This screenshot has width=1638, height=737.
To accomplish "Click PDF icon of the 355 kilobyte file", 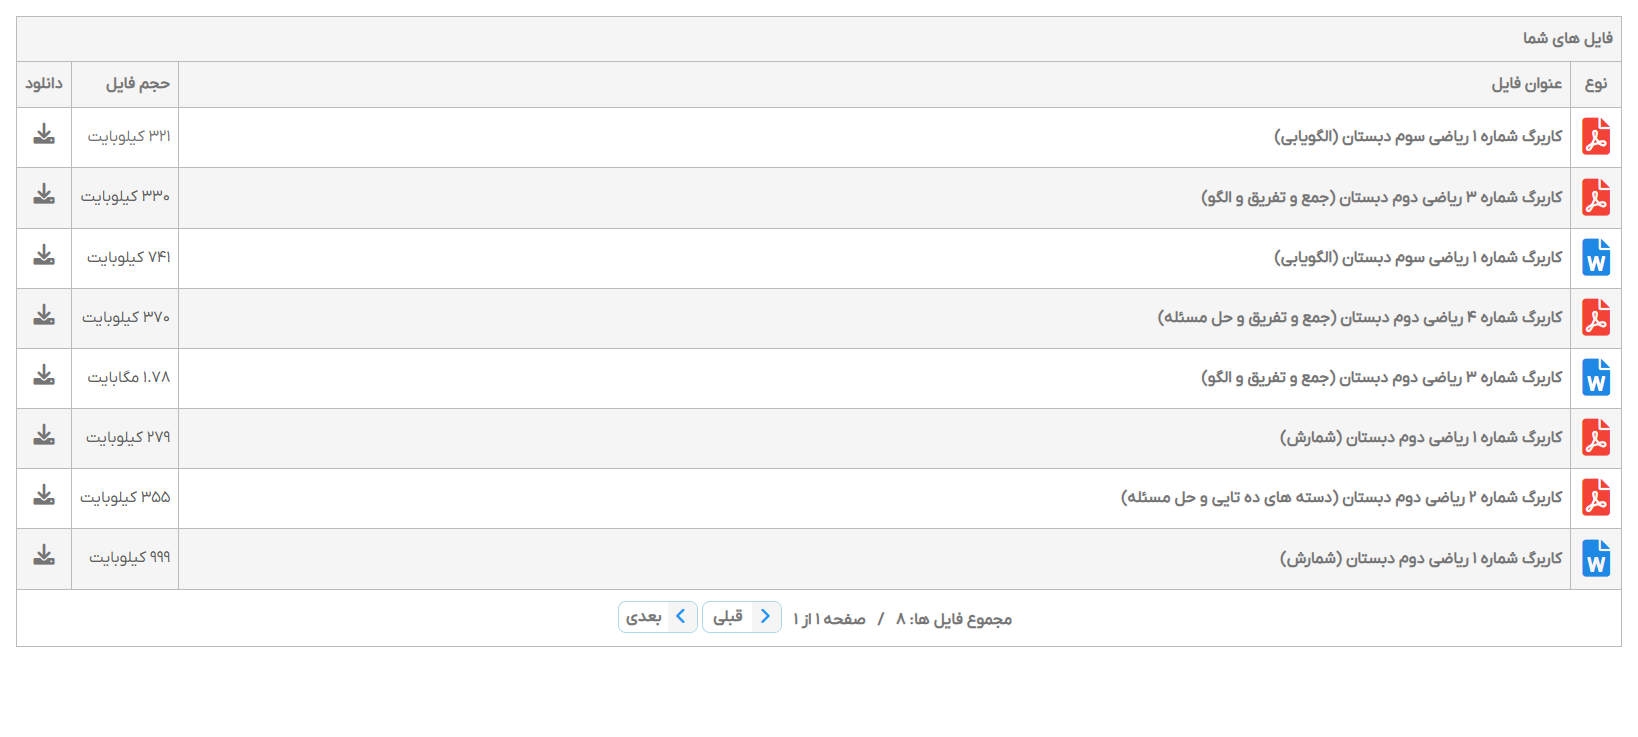I will (1596, 498).
